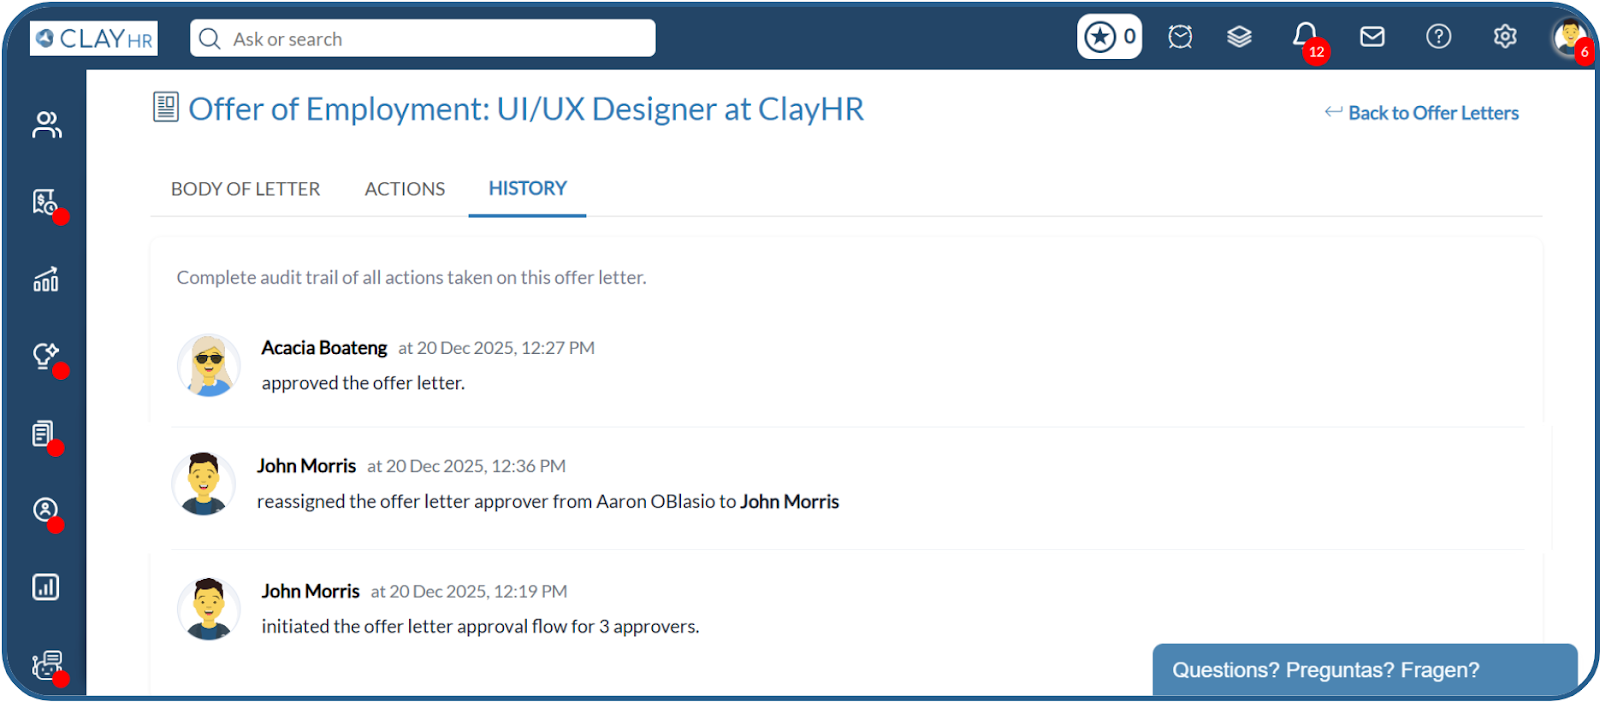
Task: Open the stacked layers icon in header
Action: pyautogui.click(x=1239, y=37)
